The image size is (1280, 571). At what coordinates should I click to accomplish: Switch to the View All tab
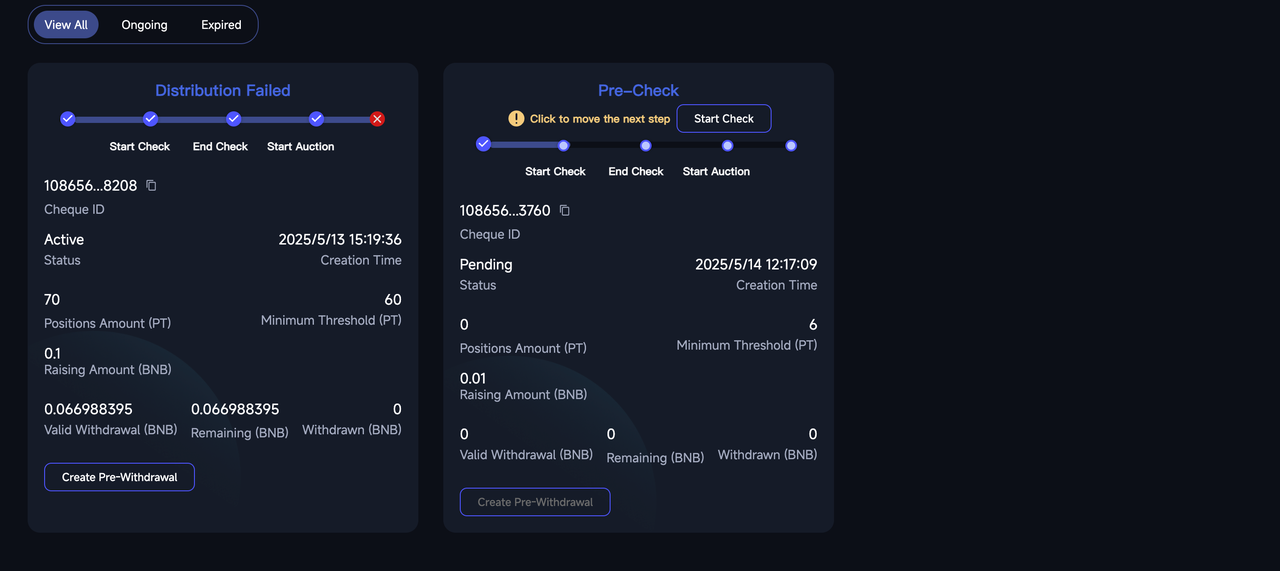click(x=66, y=25)
